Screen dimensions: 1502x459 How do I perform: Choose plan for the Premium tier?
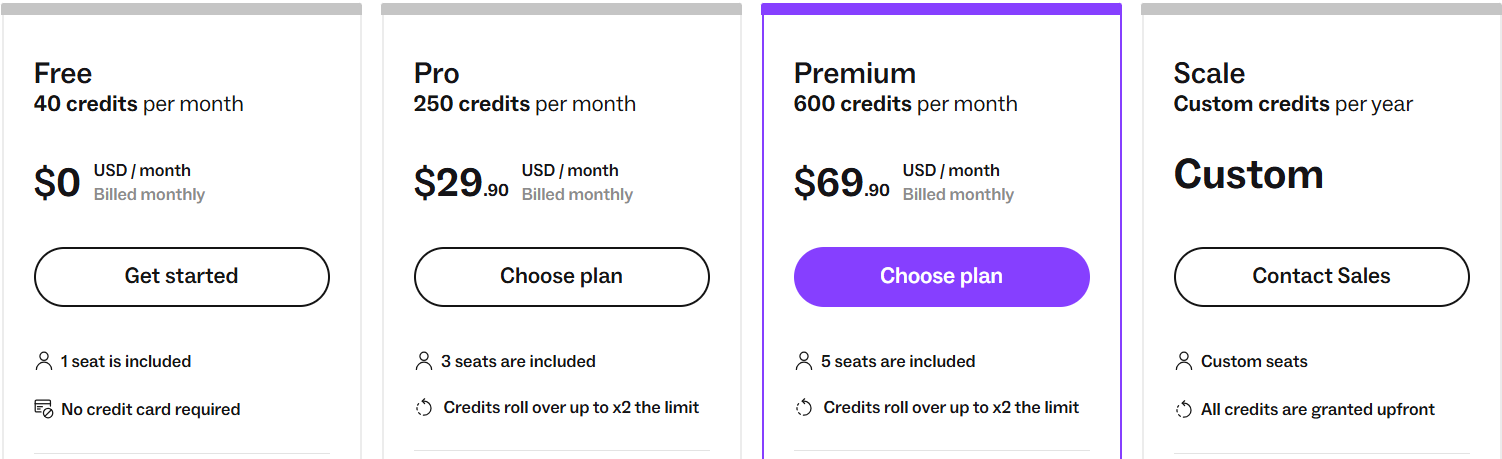point(941,276)
